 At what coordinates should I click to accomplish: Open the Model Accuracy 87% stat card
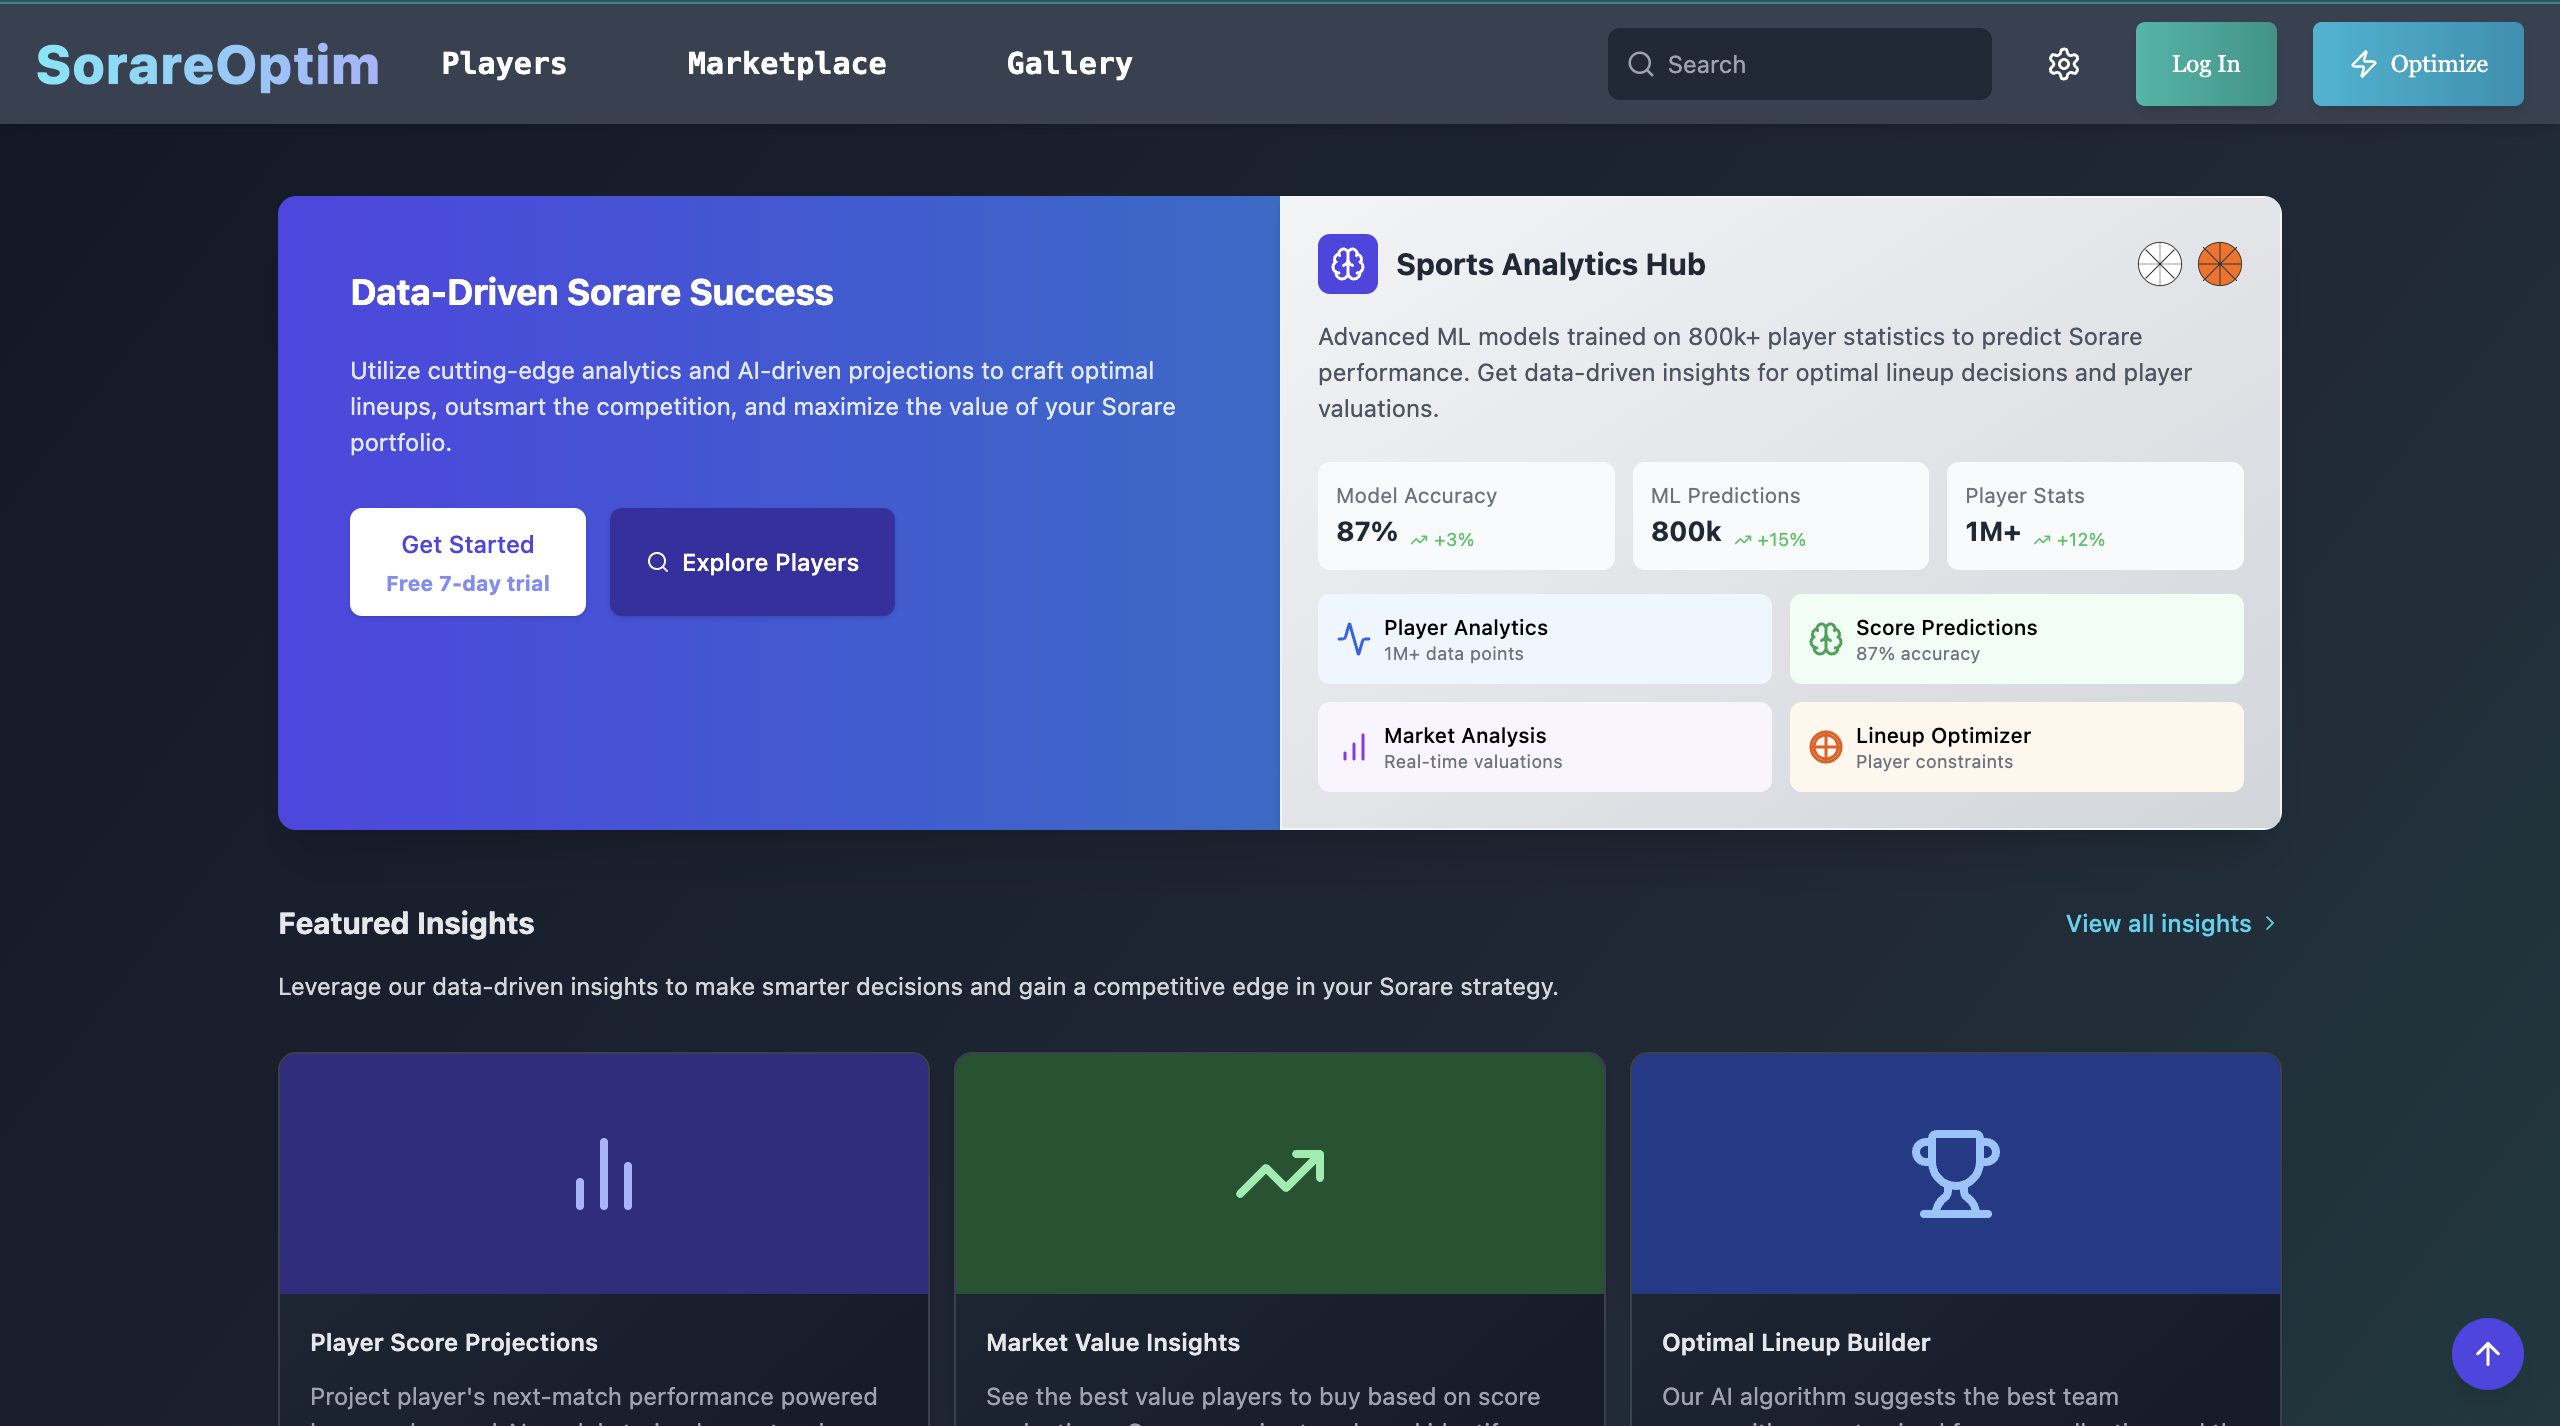[x=1465, y=516]
